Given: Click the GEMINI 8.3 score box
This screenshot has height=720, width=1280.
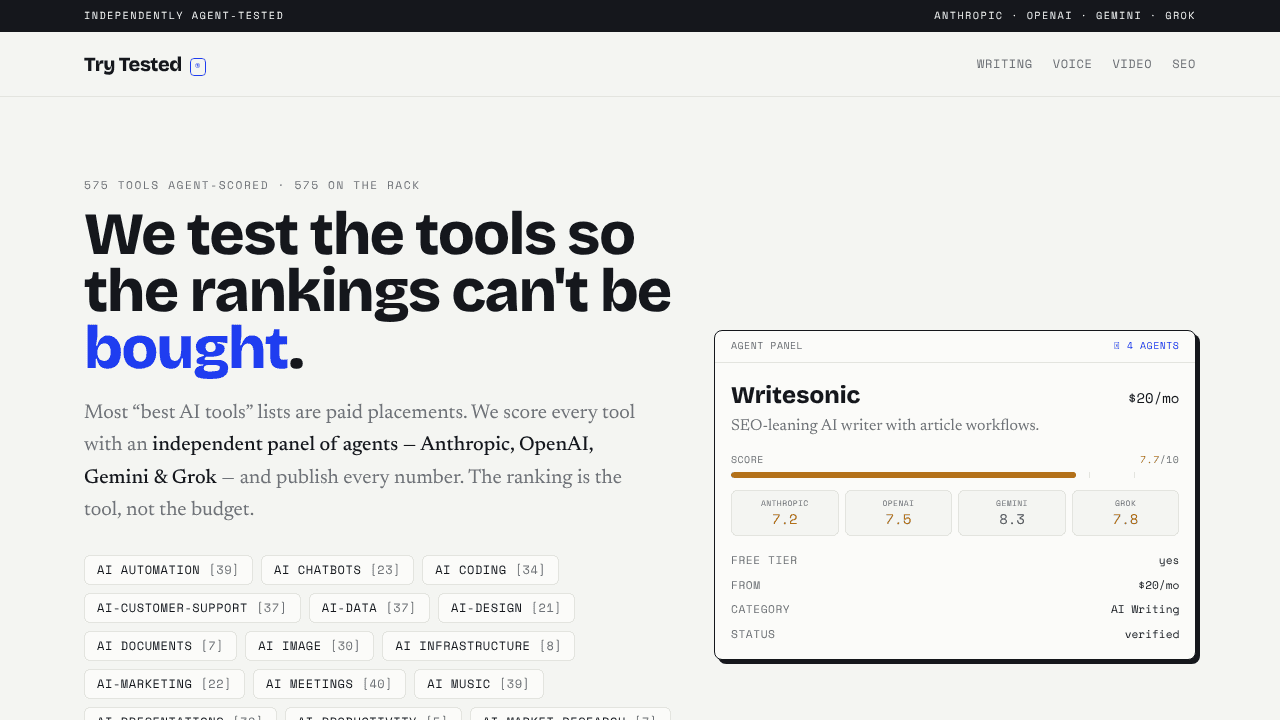Looking at the screenshot, I should 1012,513.
